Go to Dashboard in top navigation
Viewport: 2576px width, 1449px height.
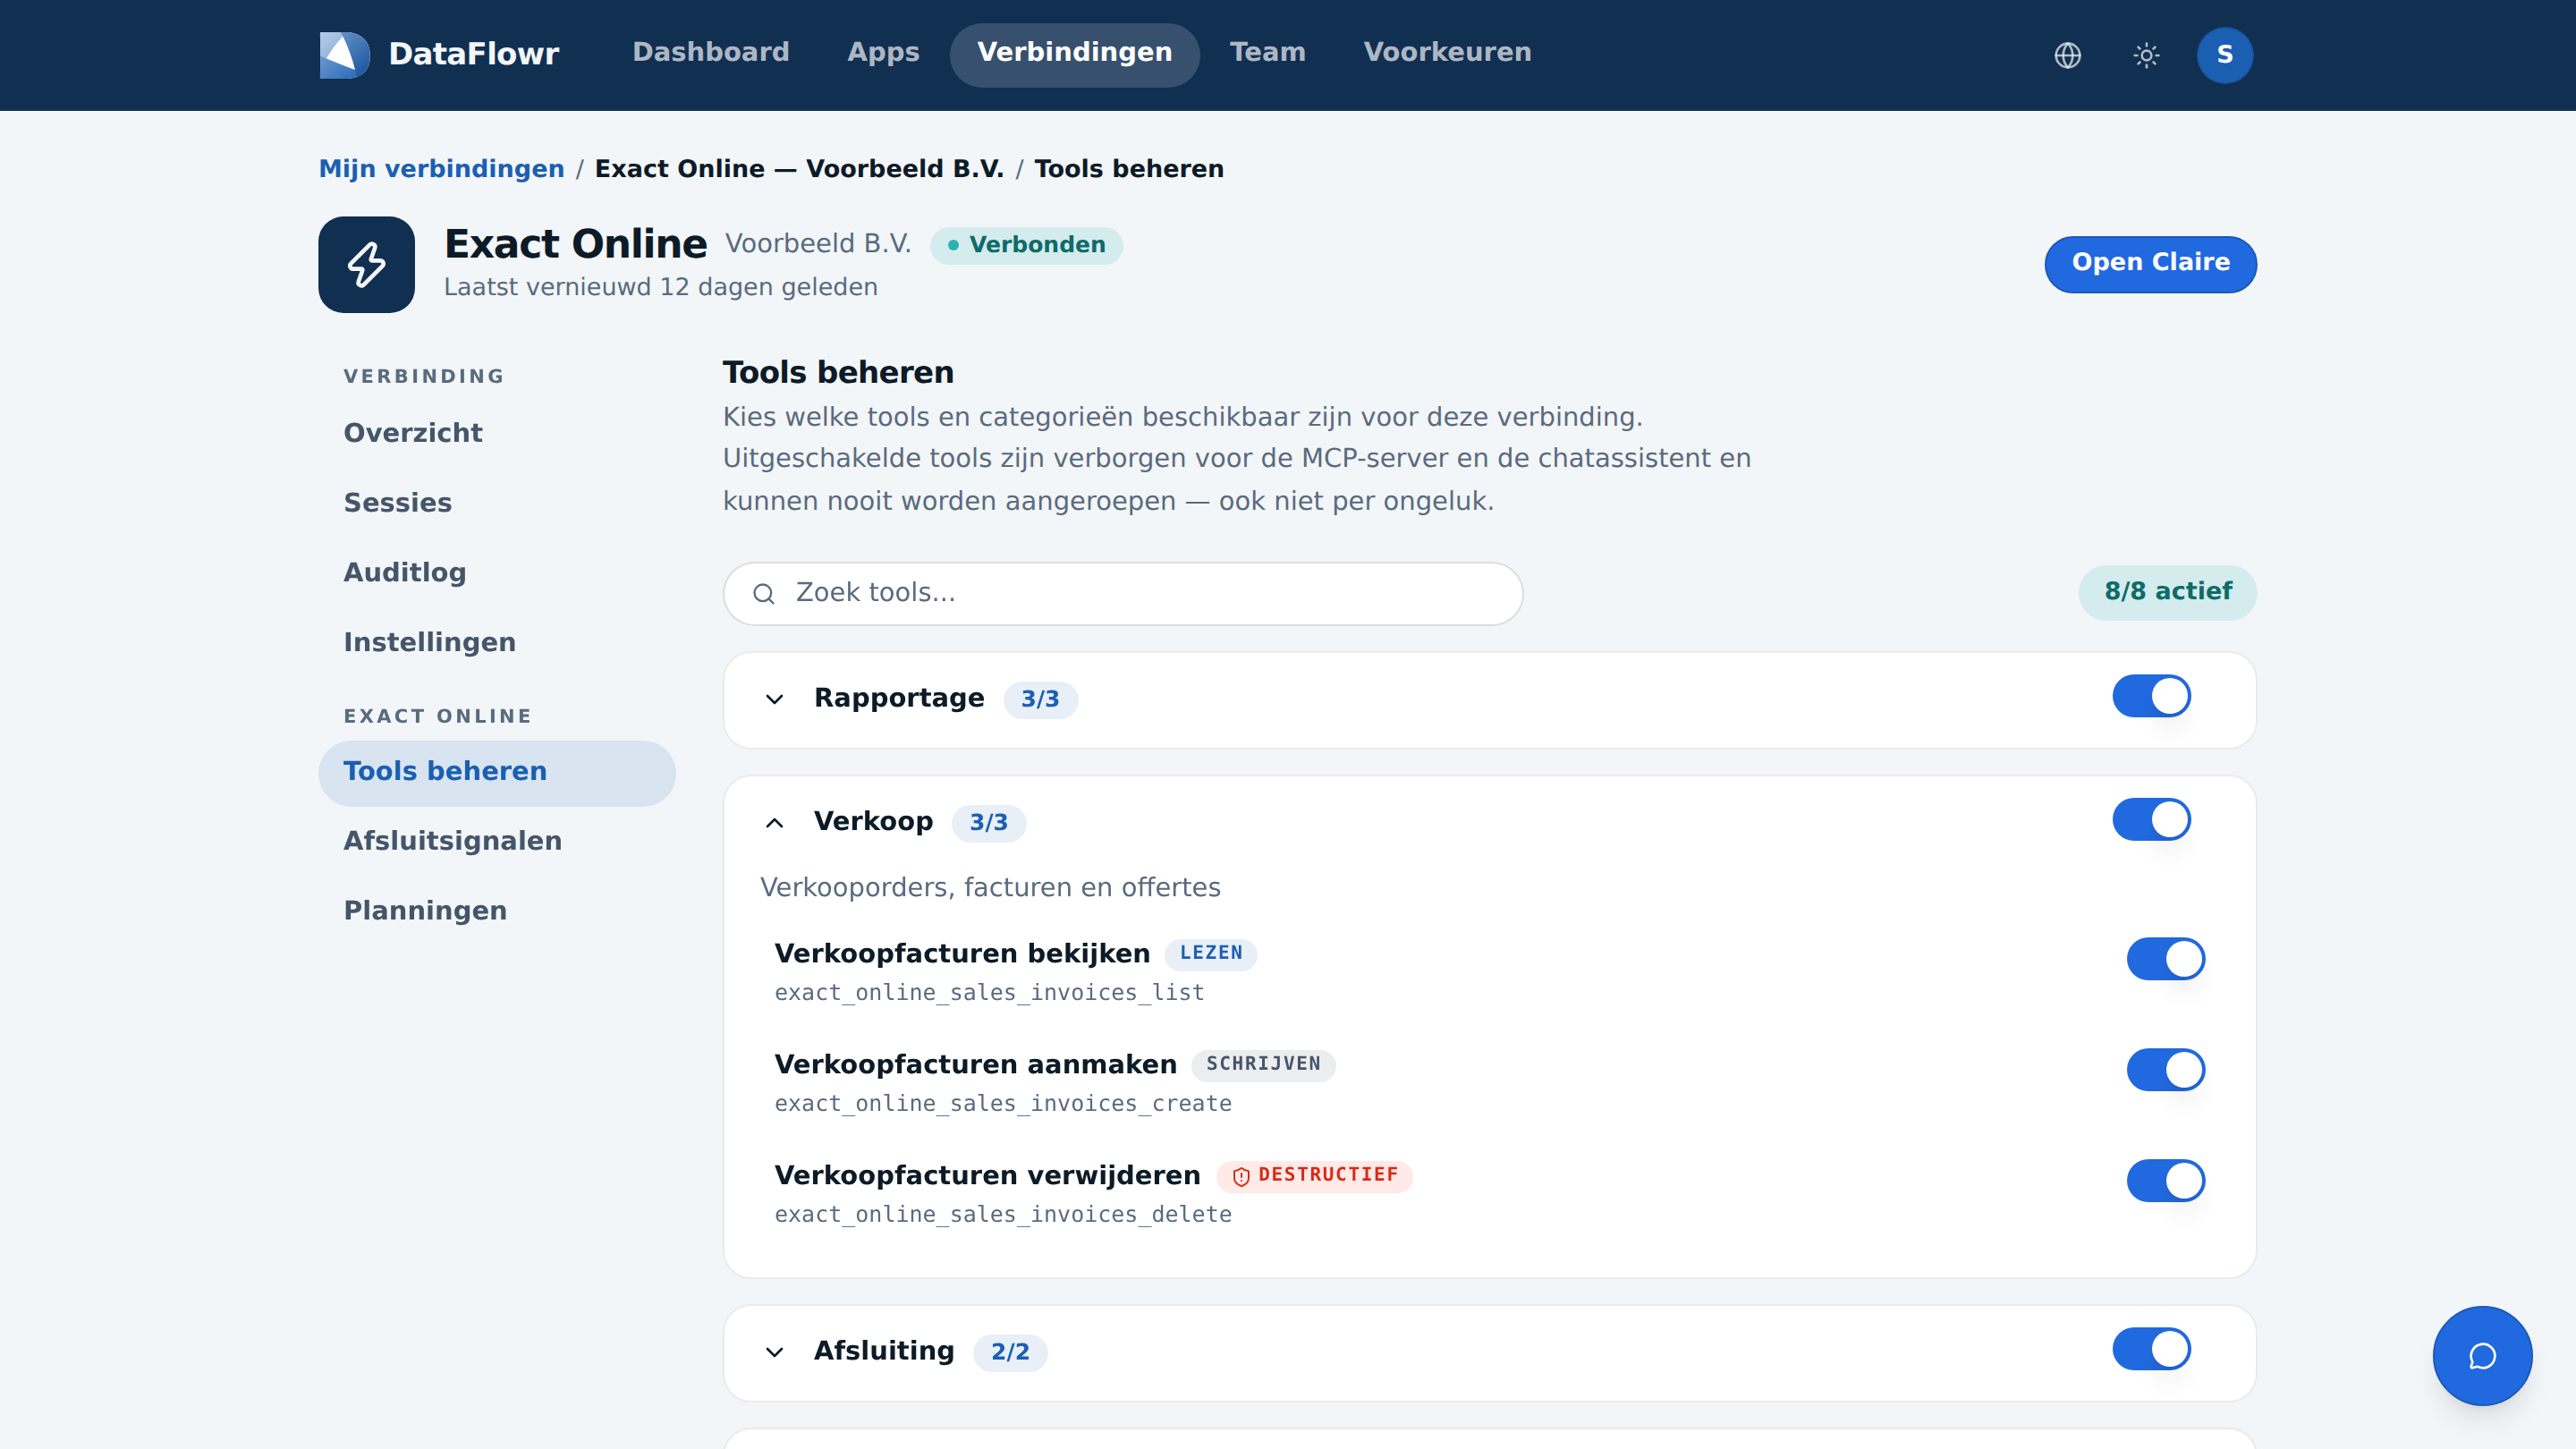pyautogui.click(x=711, y=53)
